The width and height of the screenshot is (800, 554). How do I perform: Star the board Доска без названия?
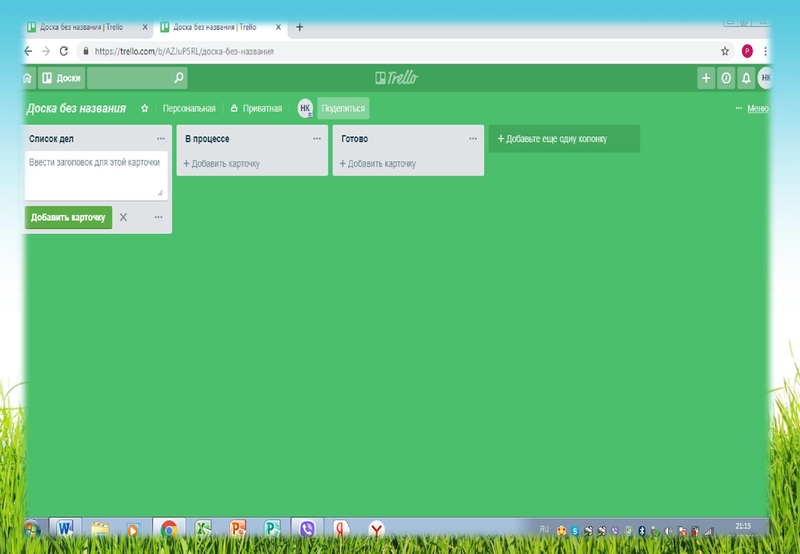tap(145, 108)
